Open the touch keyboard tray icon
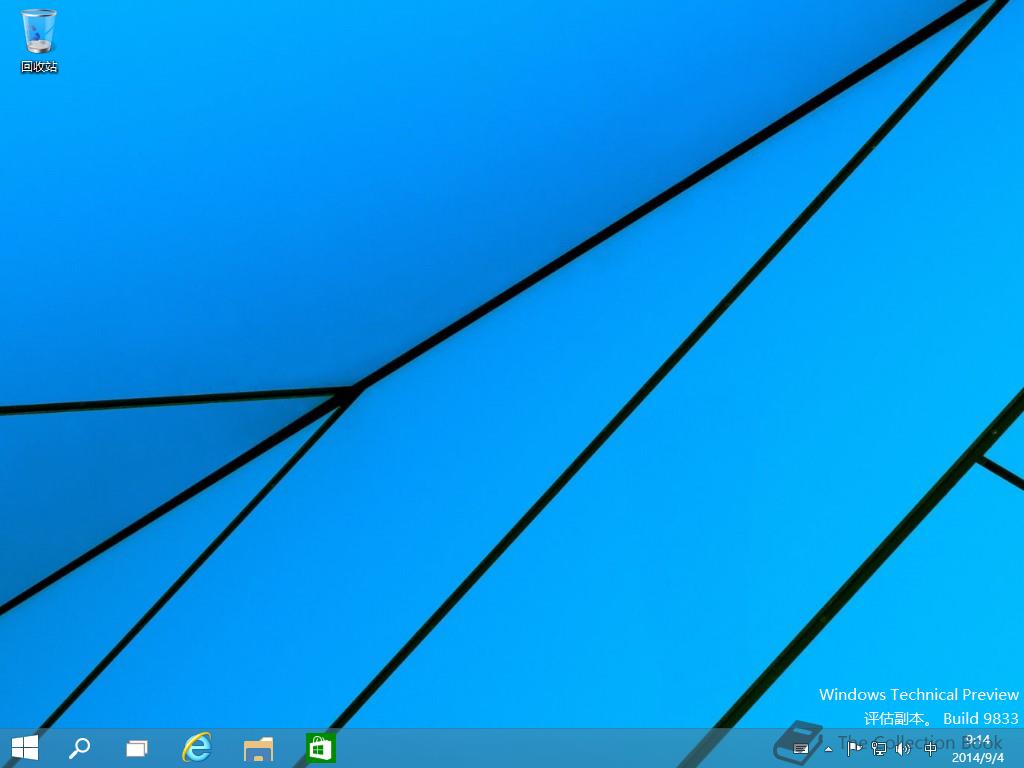The image size is (1024, 768). (x=801, y=748)
